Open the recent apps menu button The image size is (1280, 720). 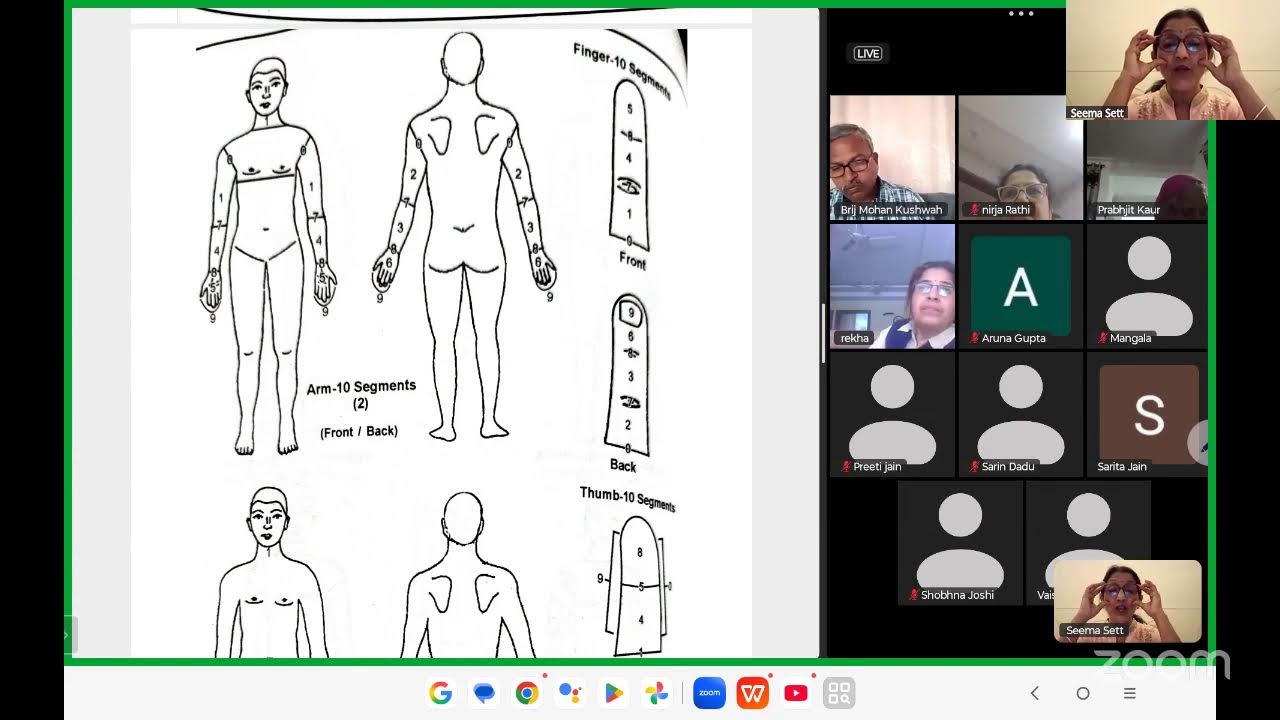click(x=1129, y=693)
